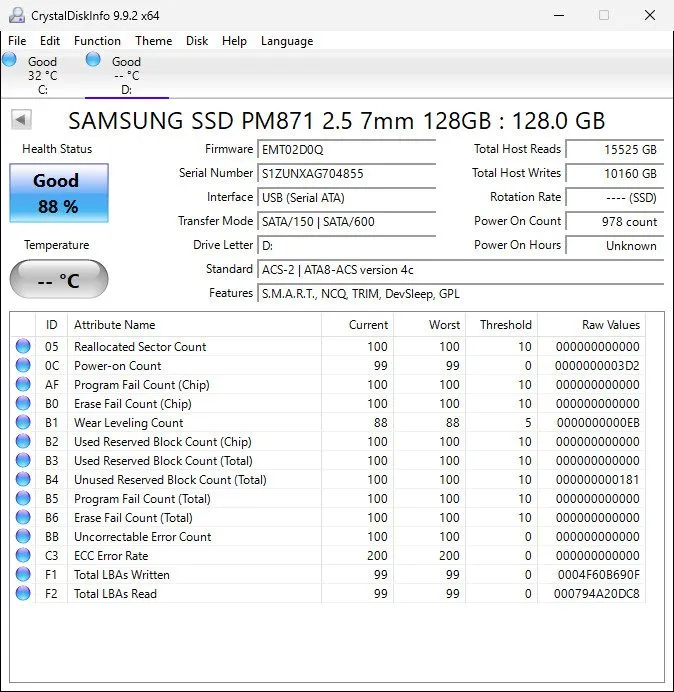
Task: Click the Total Host Reads value 15525 GB
Action: pyautogui.click(x=615, y=150)
